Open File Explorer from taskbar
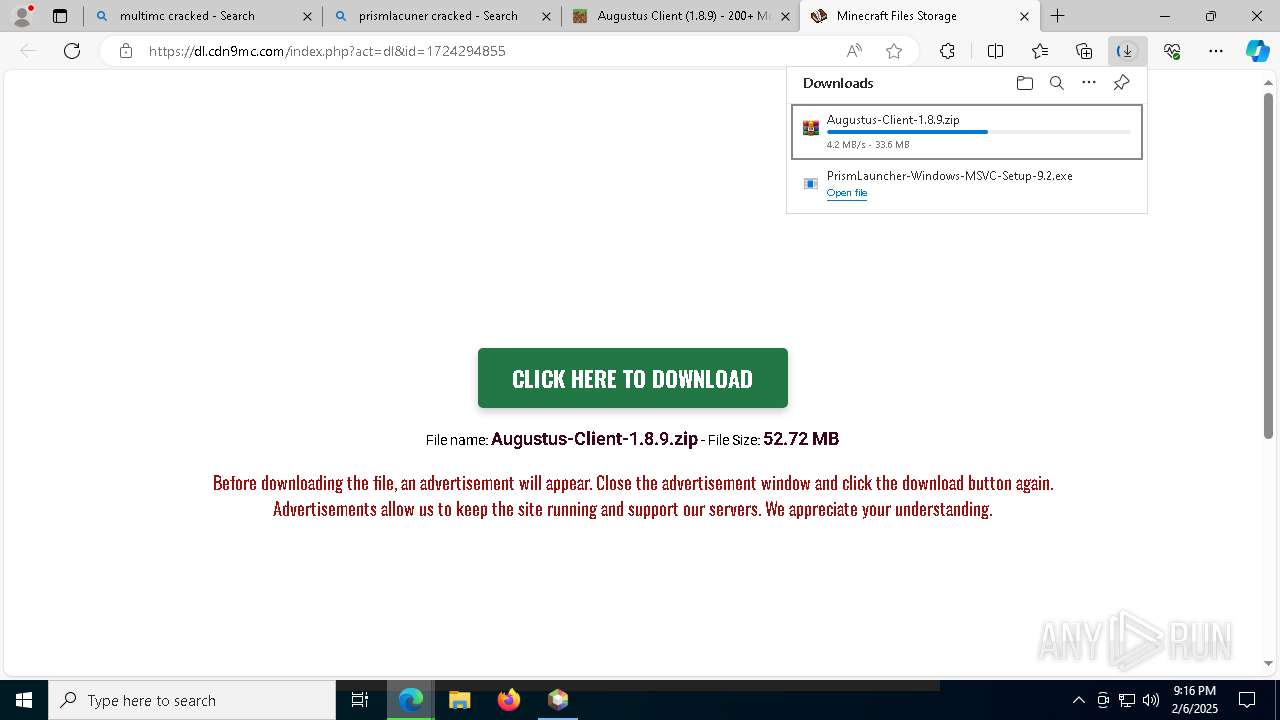 pos(460,700)
